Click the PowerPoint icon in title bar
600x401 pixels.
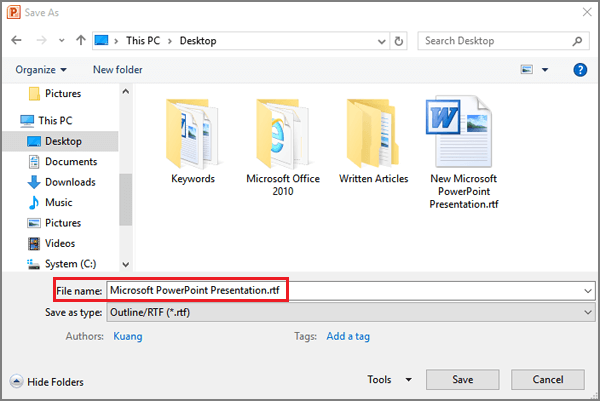pyautogui.click(x=13, y=12)
